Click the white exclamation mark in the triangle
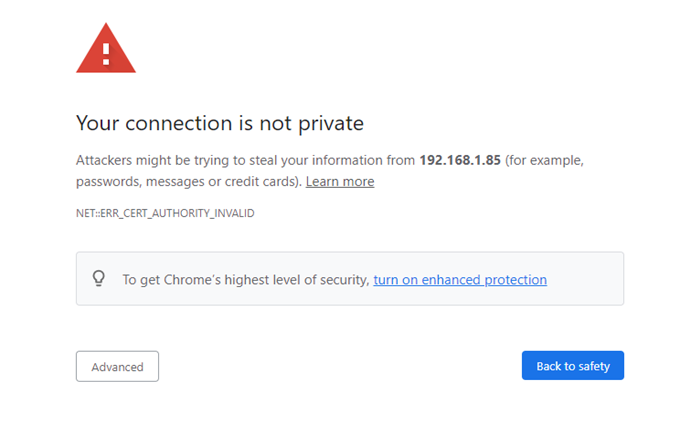 (x=106, y=54)
